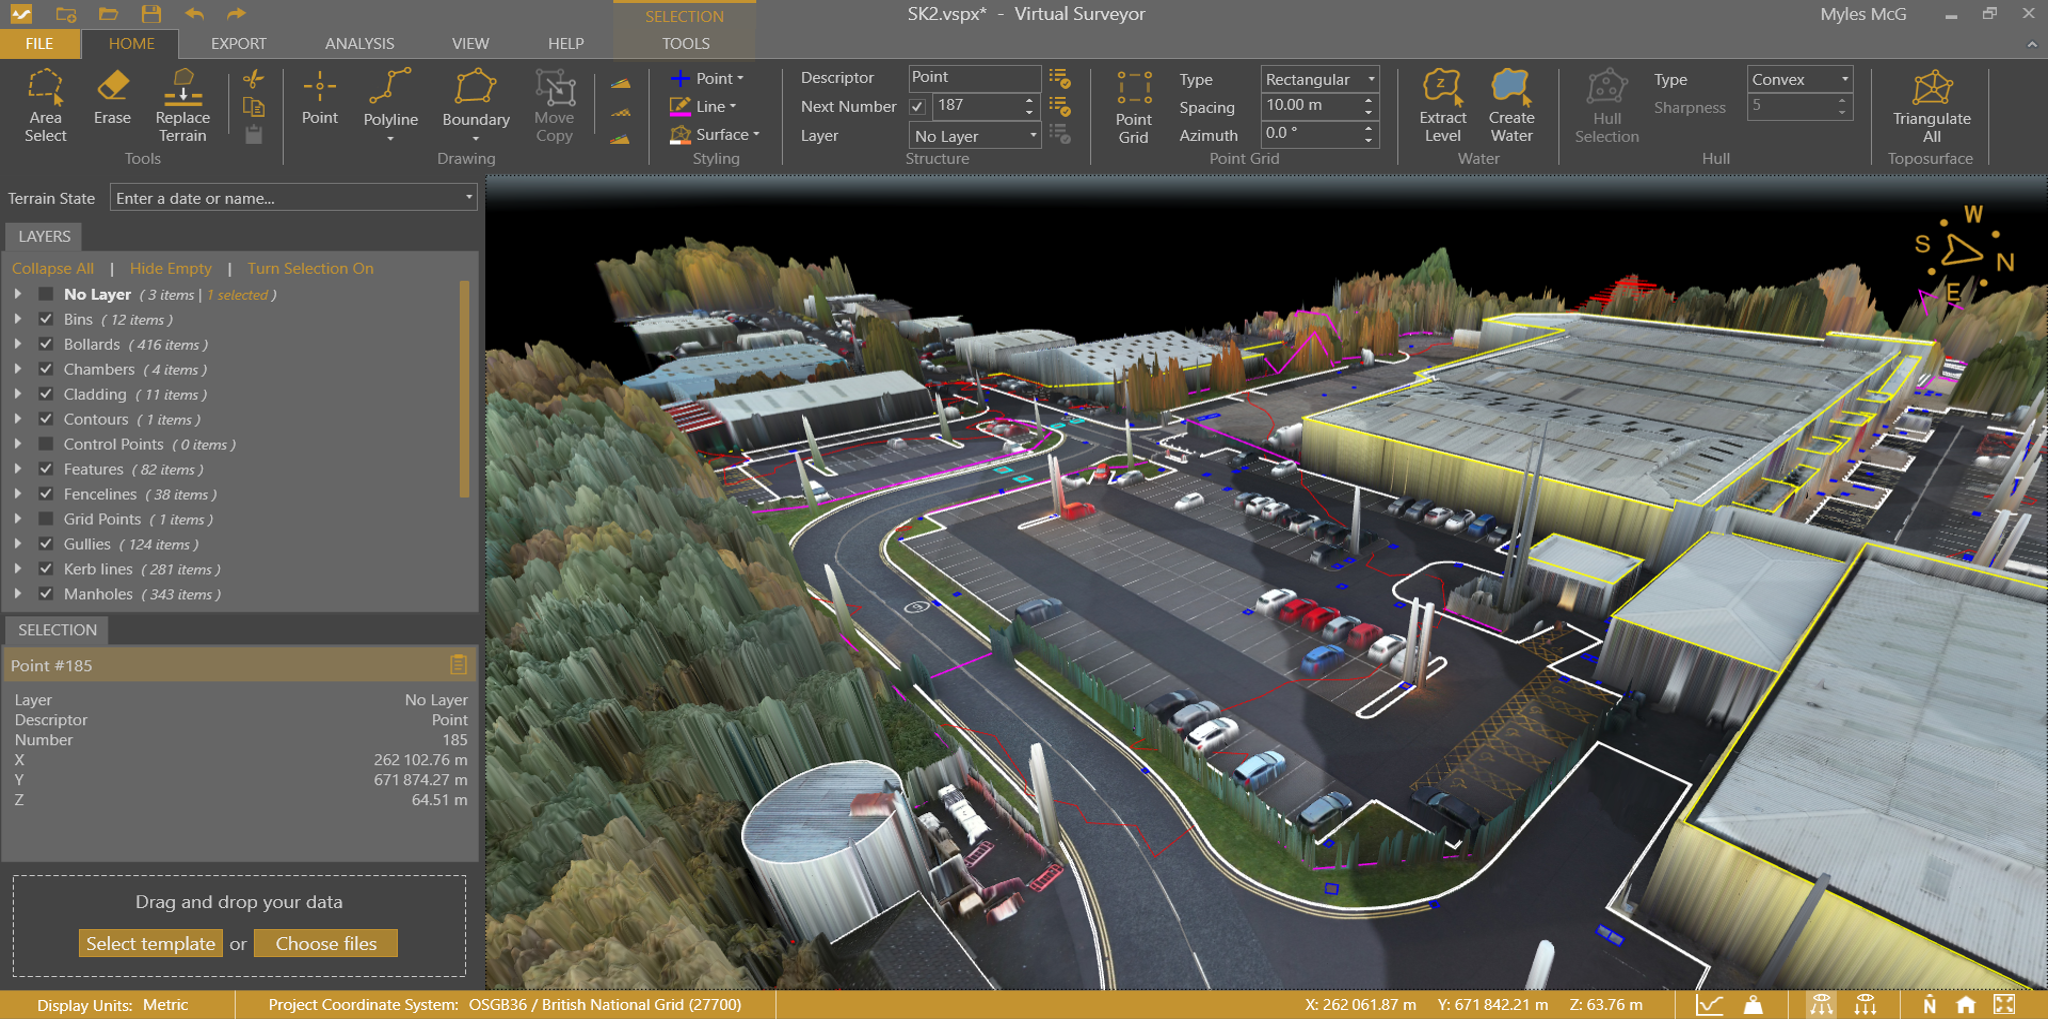The image size is (2048, 1019).
Task: Click the home view icon in status bar
Action: point(1966,1005)
